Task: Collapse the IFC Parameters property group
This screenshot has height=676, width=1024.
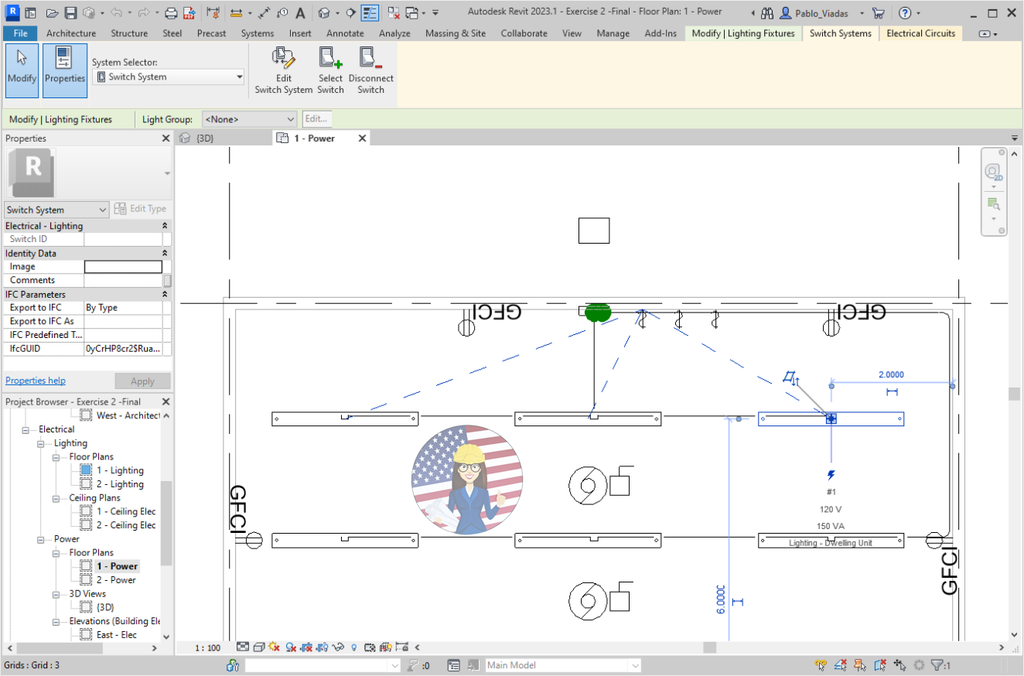Action: [165, 294]
